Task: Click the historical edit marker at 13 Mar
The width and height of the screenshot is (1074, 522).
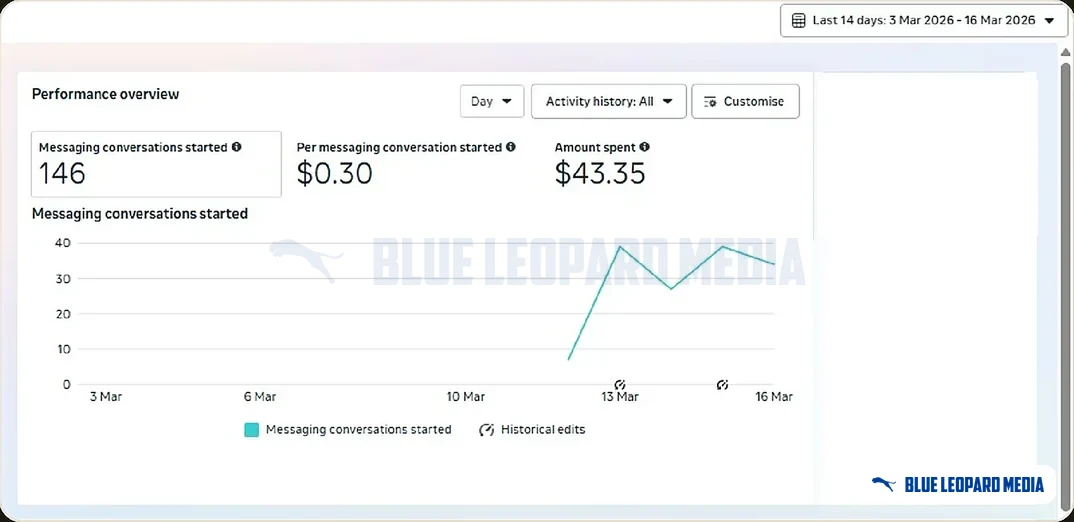Action: 620,384
